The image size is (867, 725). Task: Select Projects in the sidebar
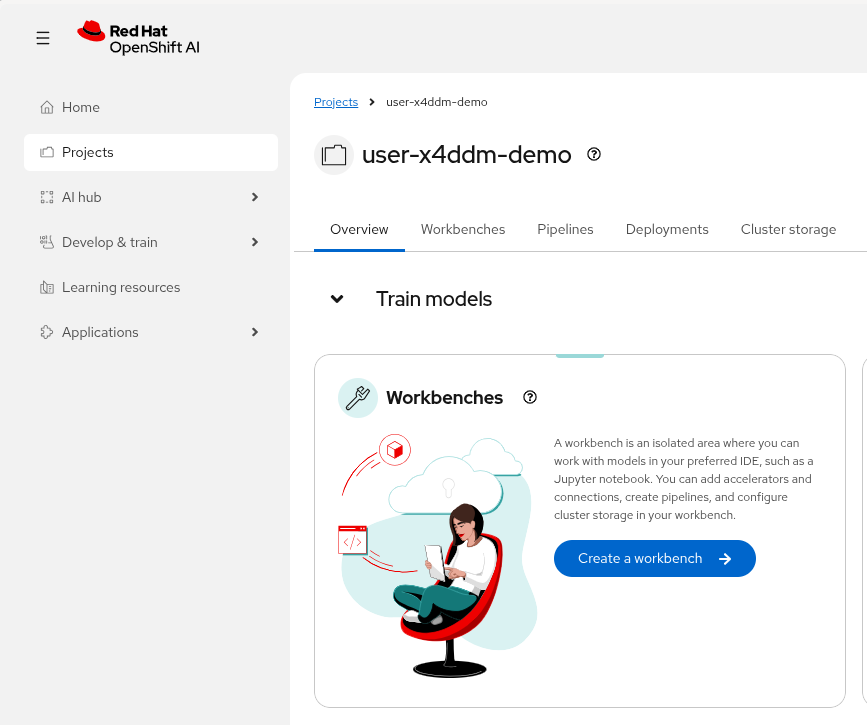tap(150, 152)
